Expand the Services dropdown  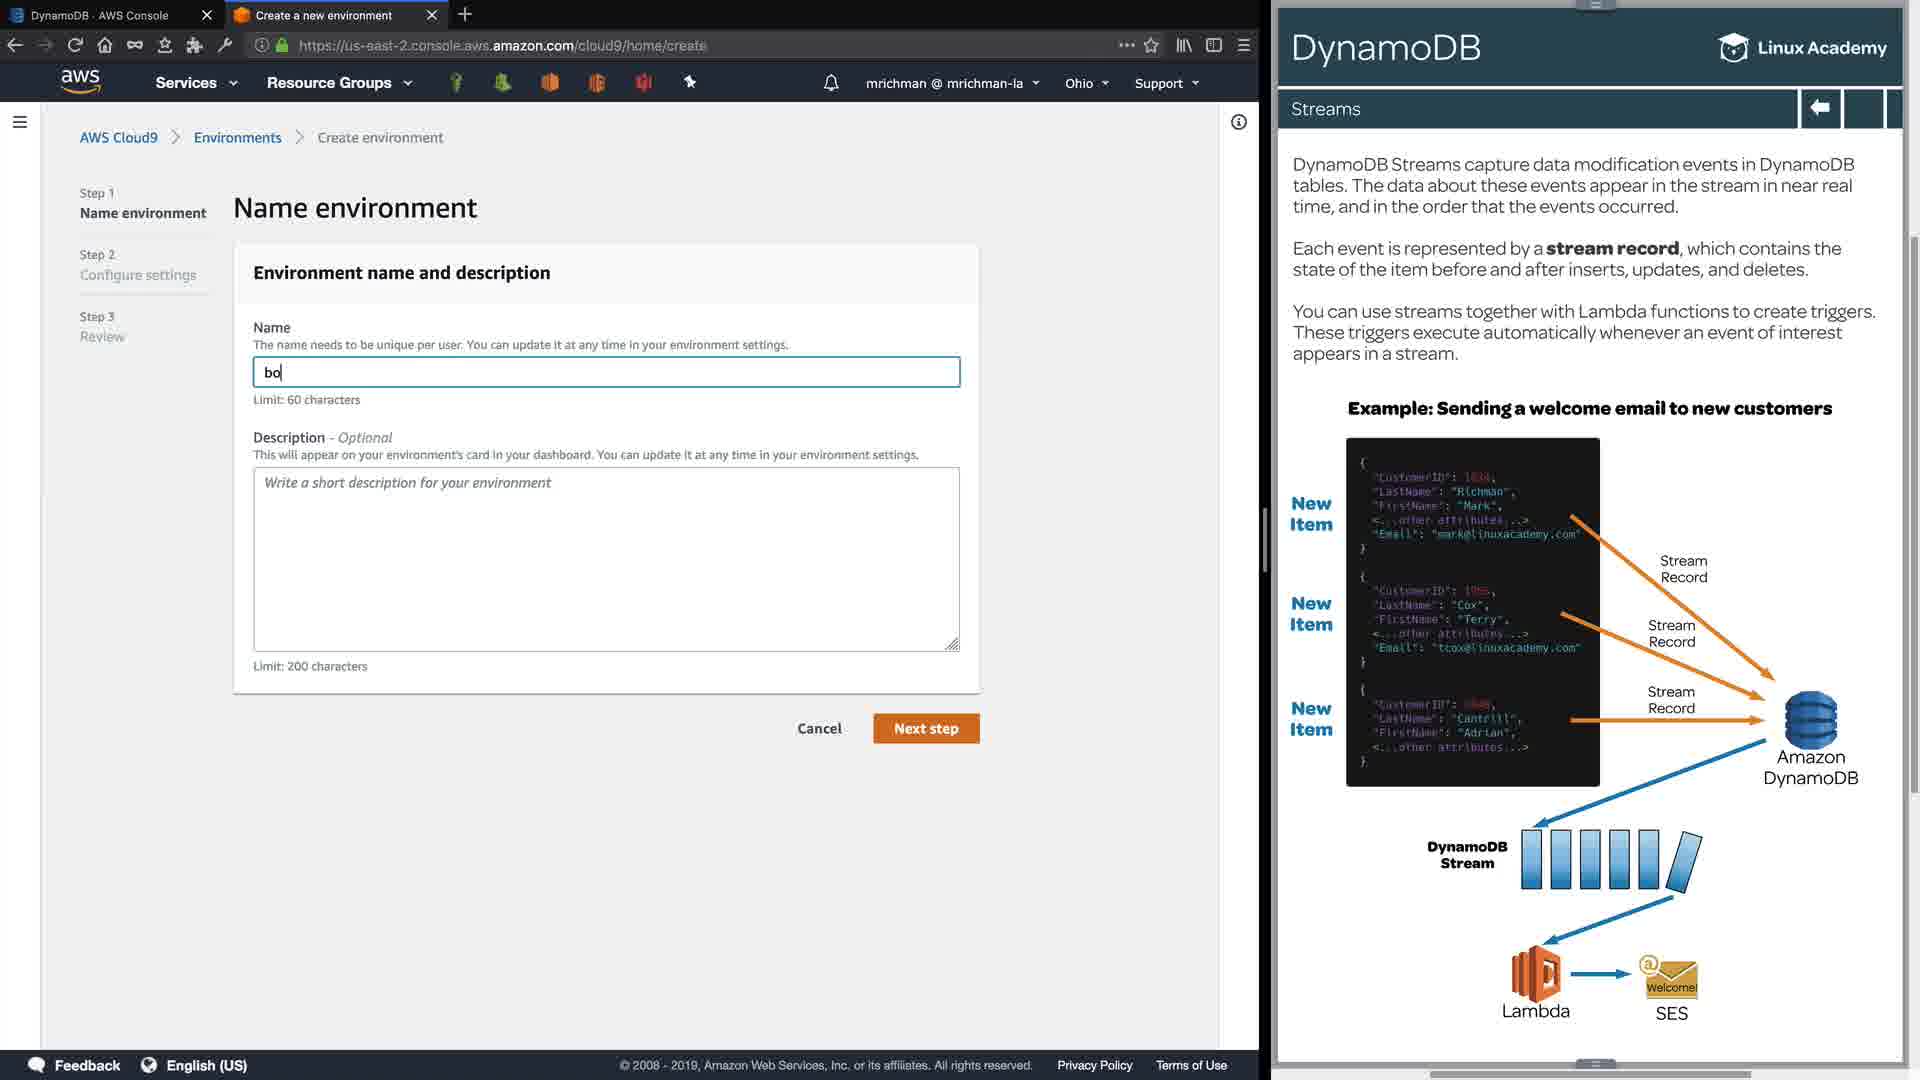pos(196,83)
